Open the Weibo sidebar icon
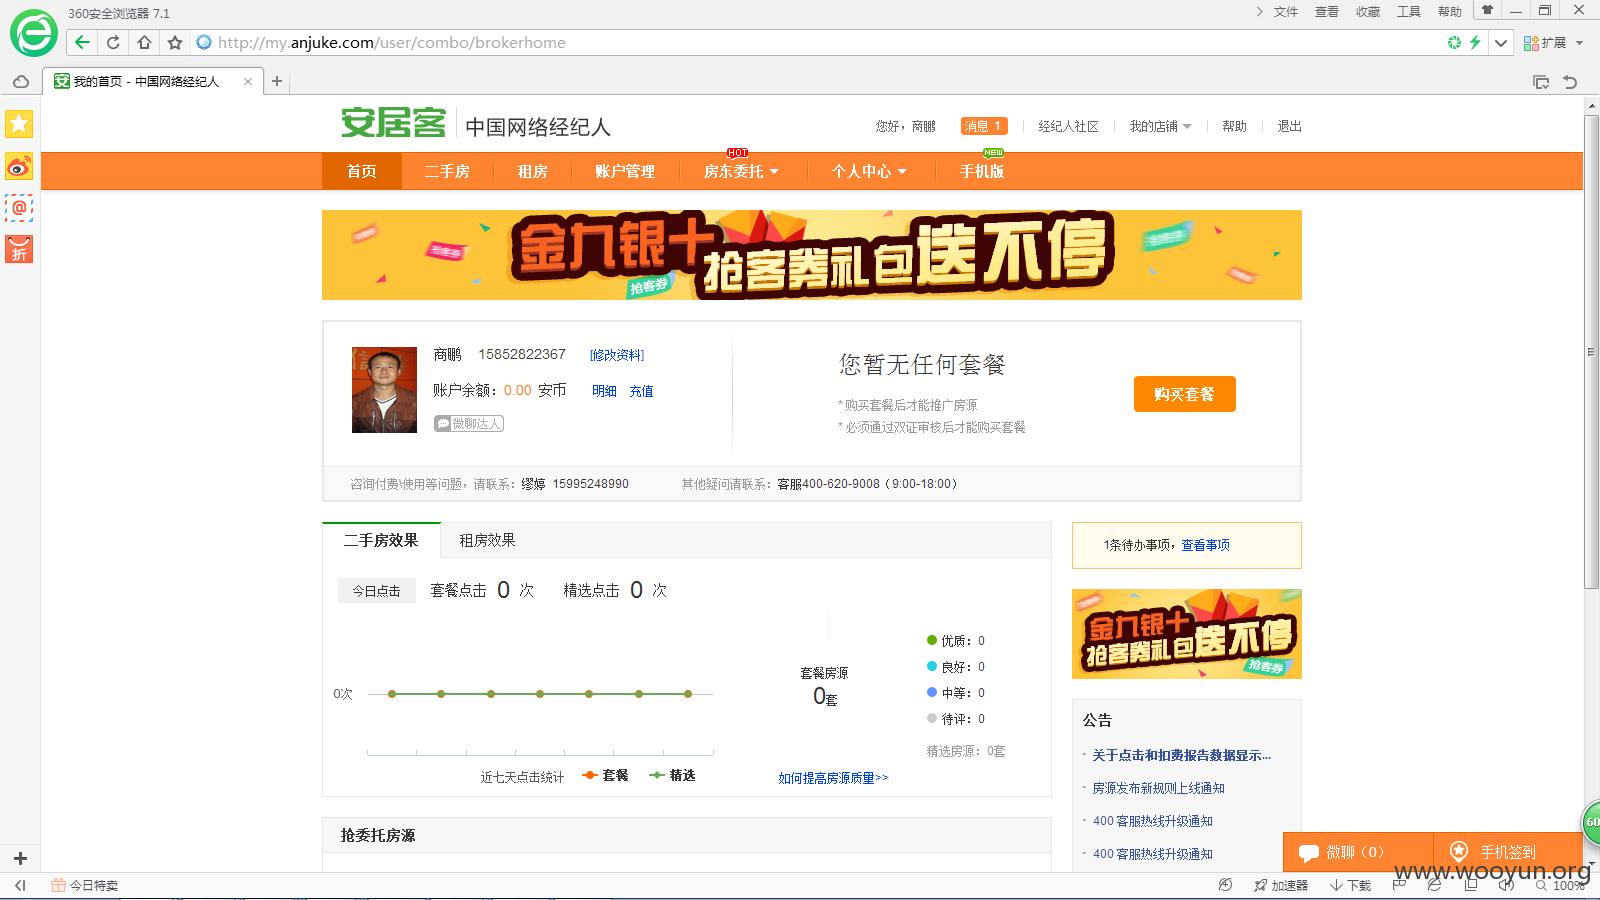The image size is (1600, 900). [x=19, y=166]
